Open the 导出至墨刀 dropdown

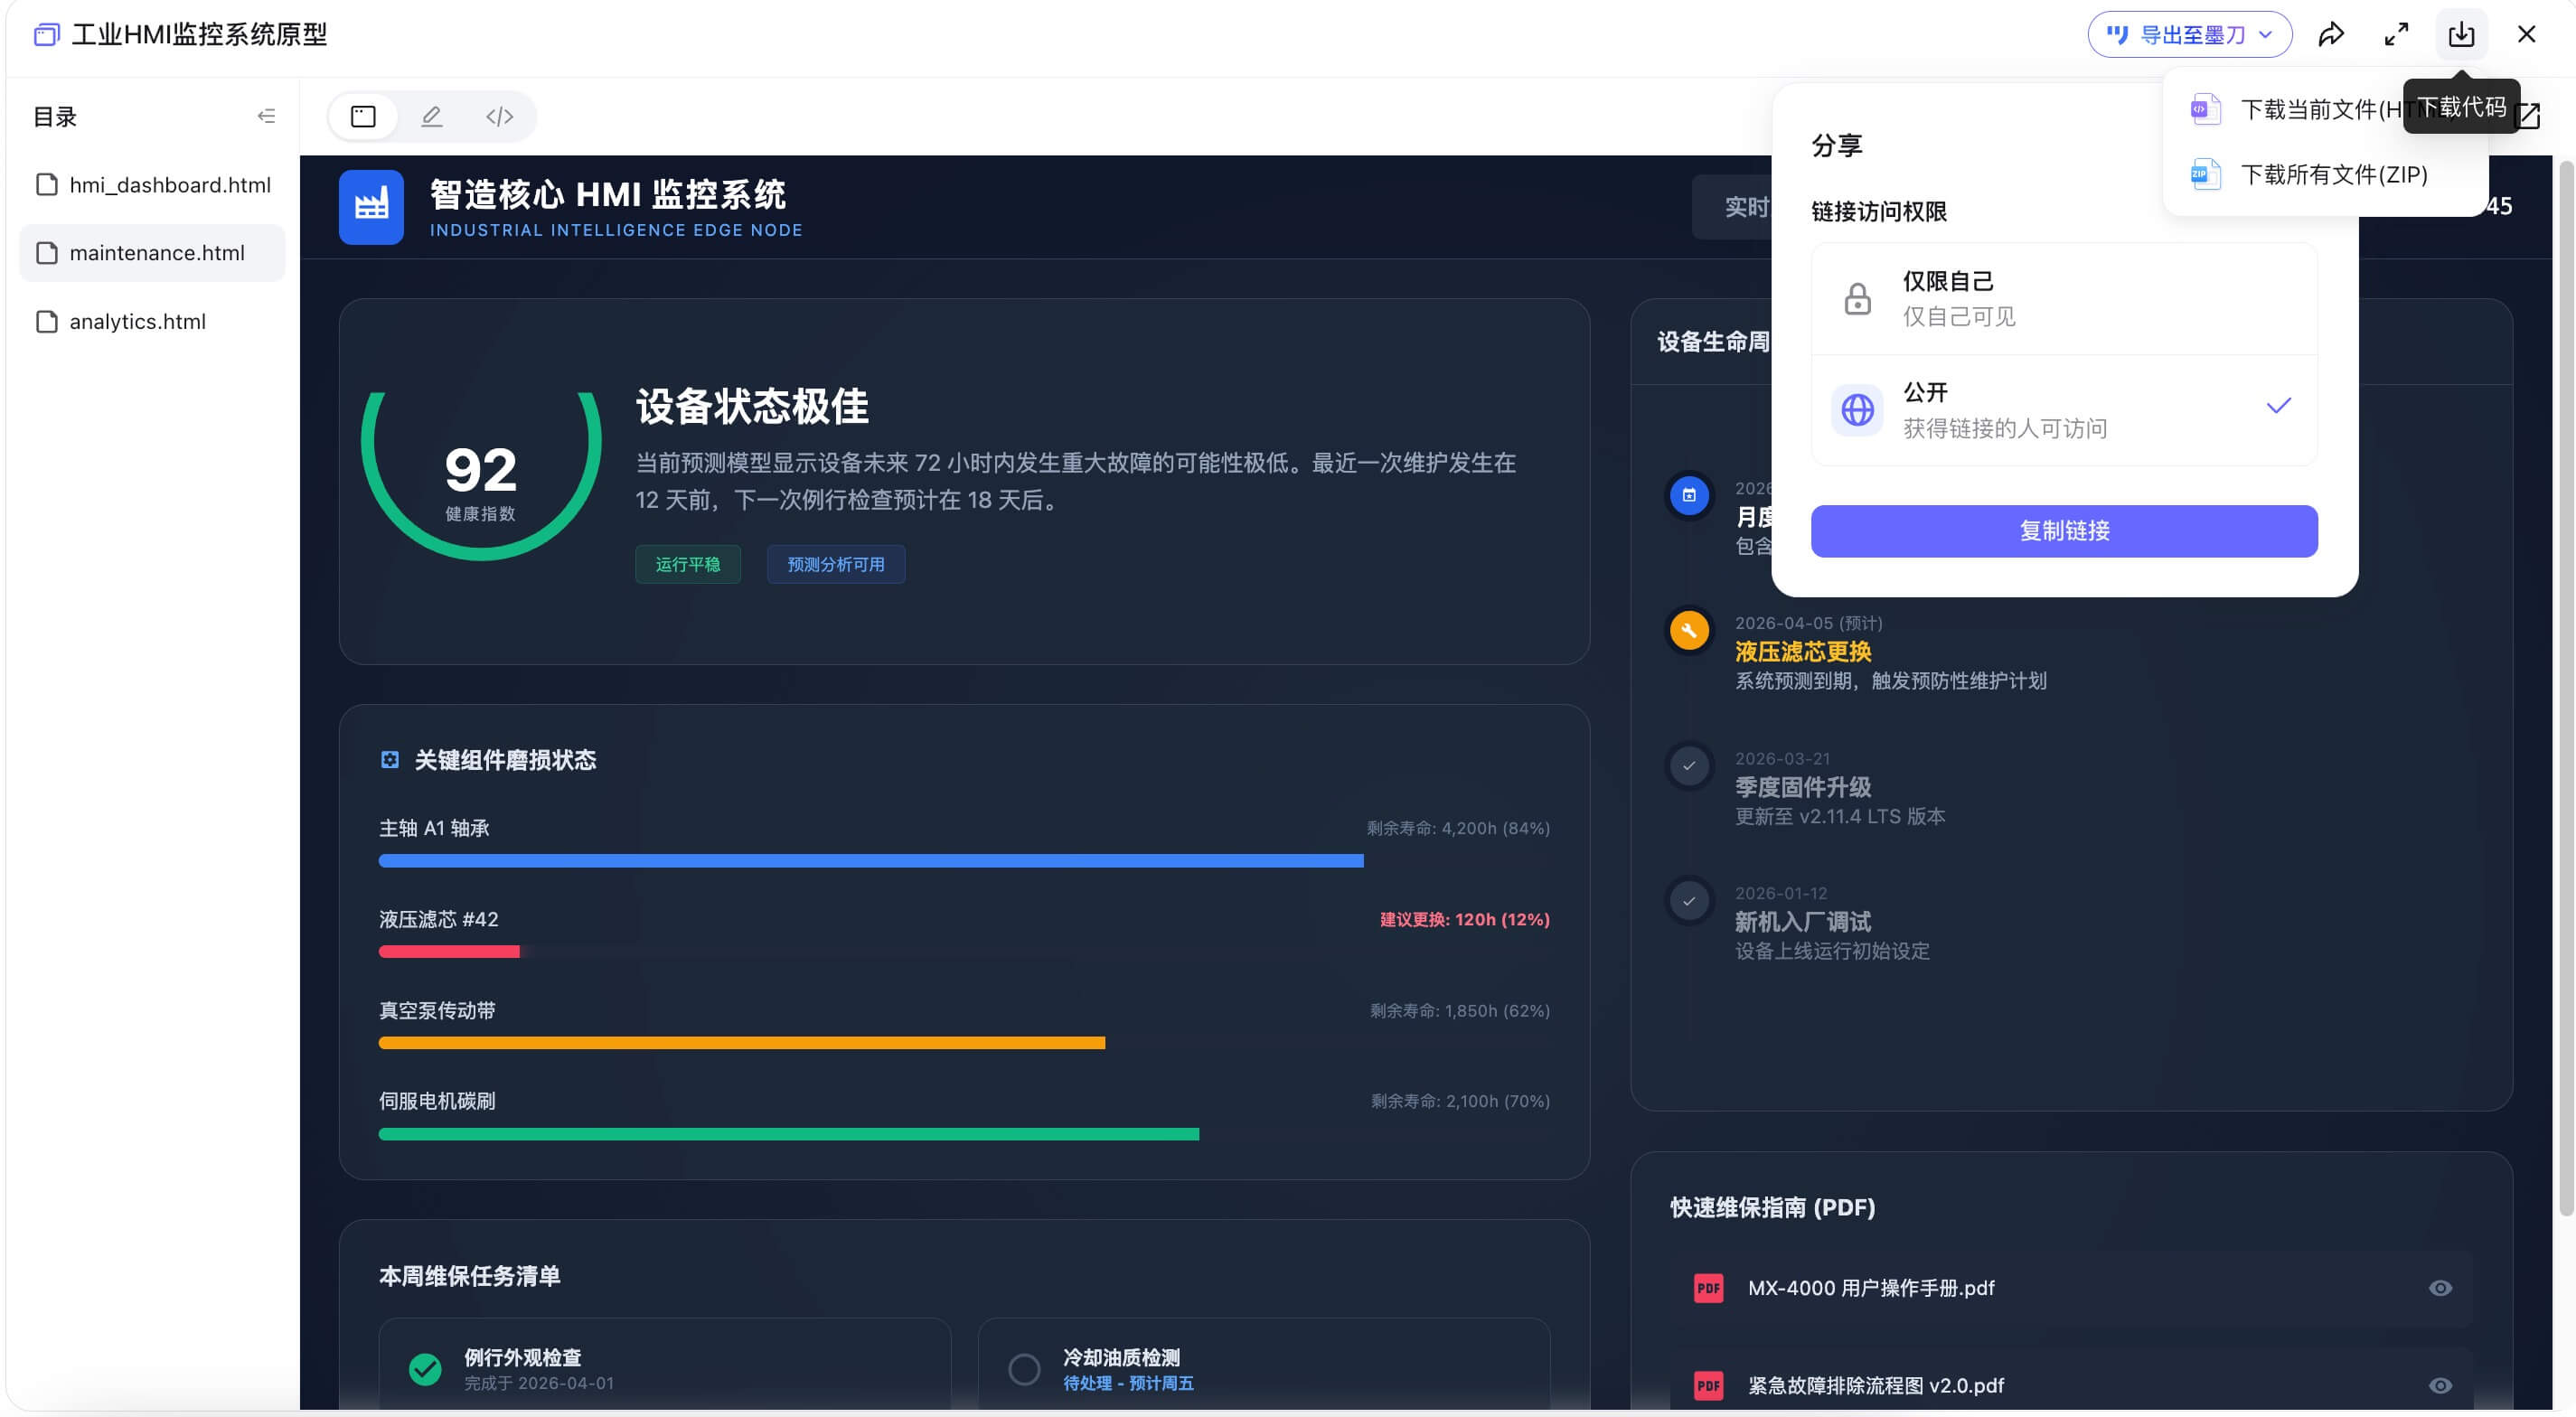[2188, 33]
